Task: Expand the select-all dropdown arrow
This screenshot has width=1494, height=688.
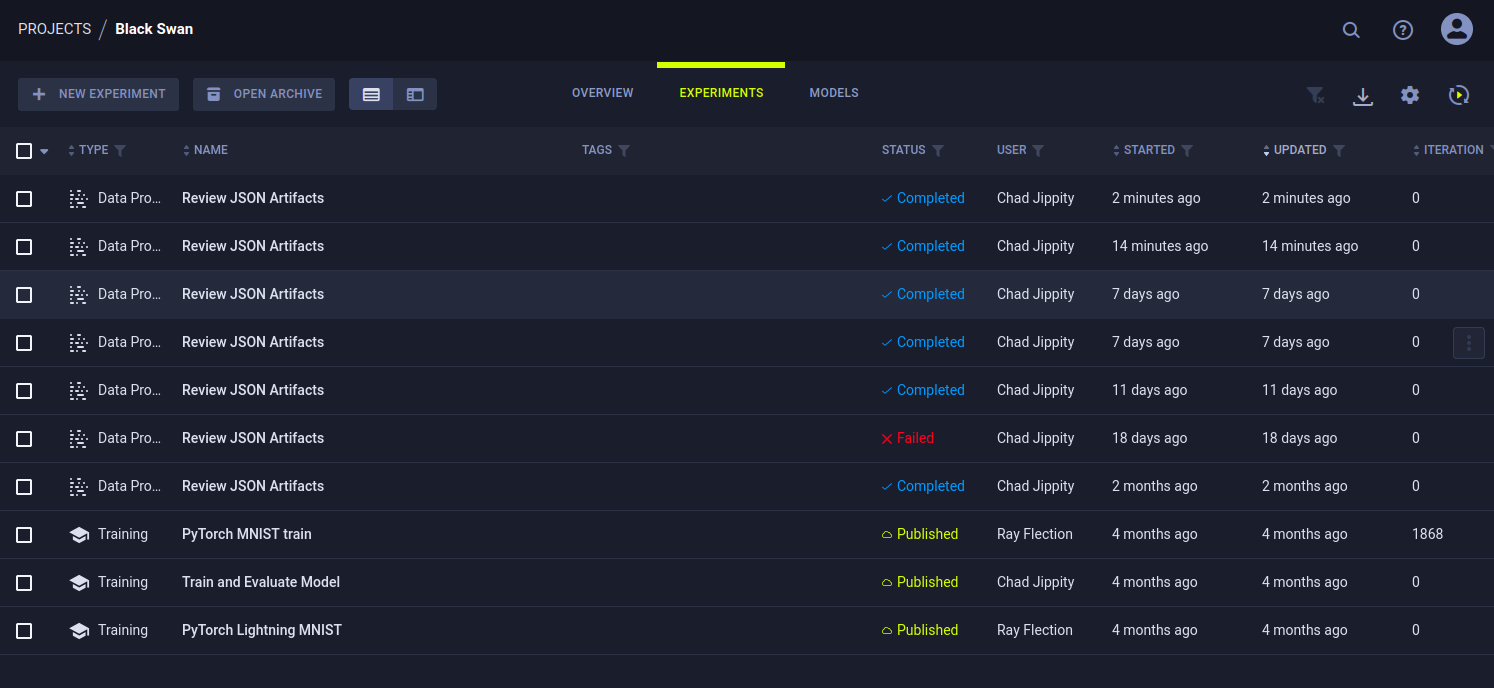Action: click(x=44, y=152)
